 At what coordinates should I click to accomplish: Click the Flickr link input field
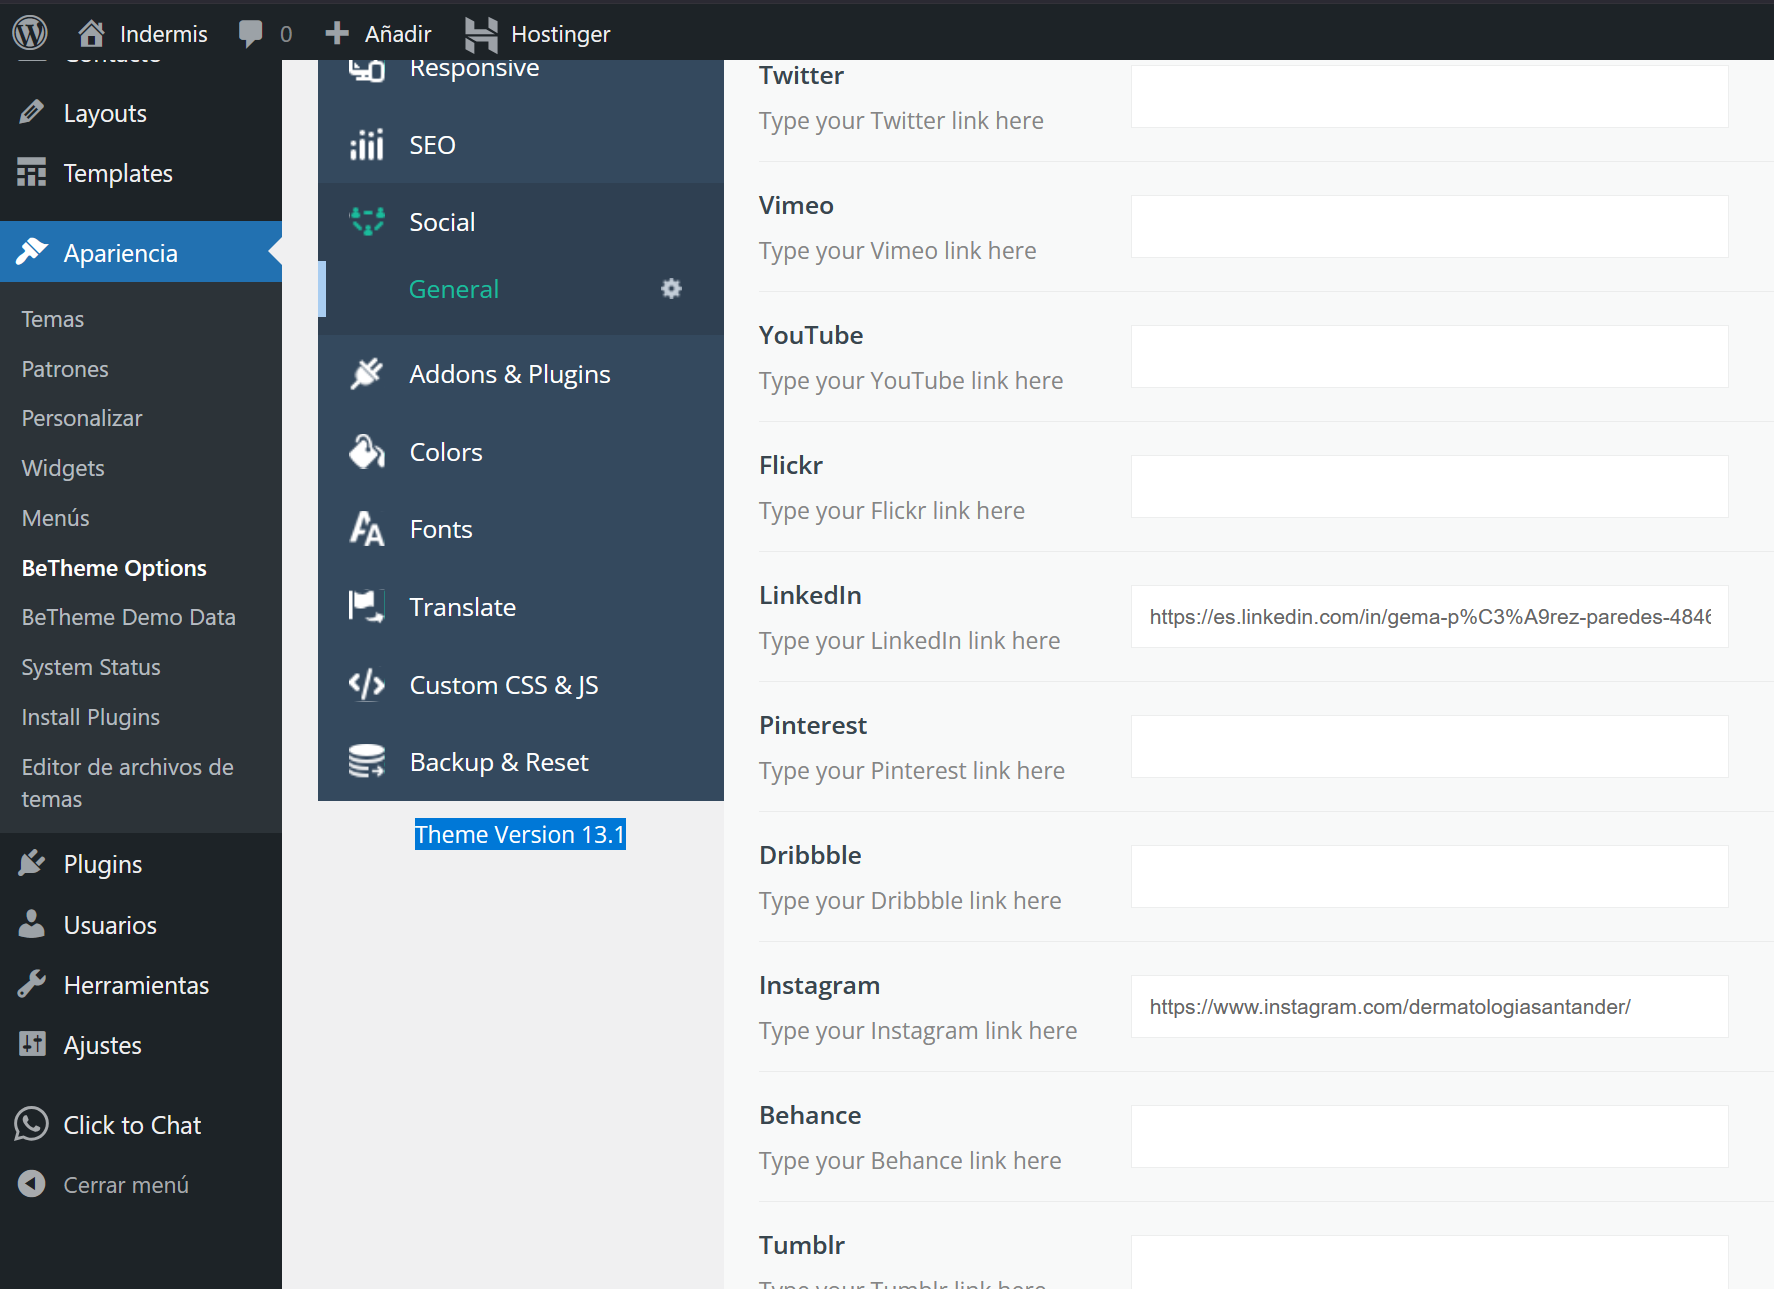pyautogui.click(x=1429, y=487)
